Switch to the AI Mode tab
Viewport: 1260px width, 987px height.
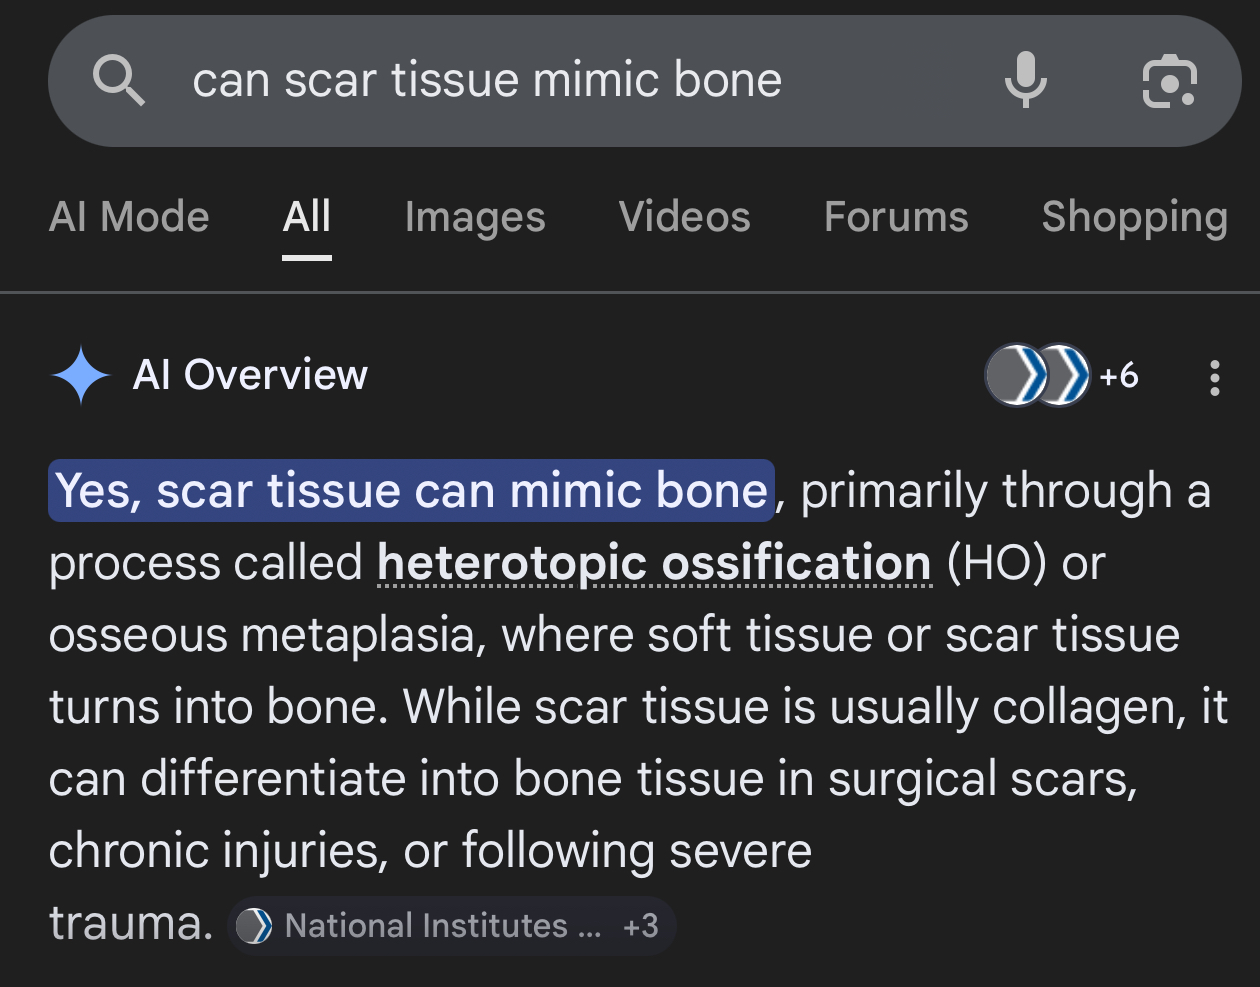tap(129, 217)
